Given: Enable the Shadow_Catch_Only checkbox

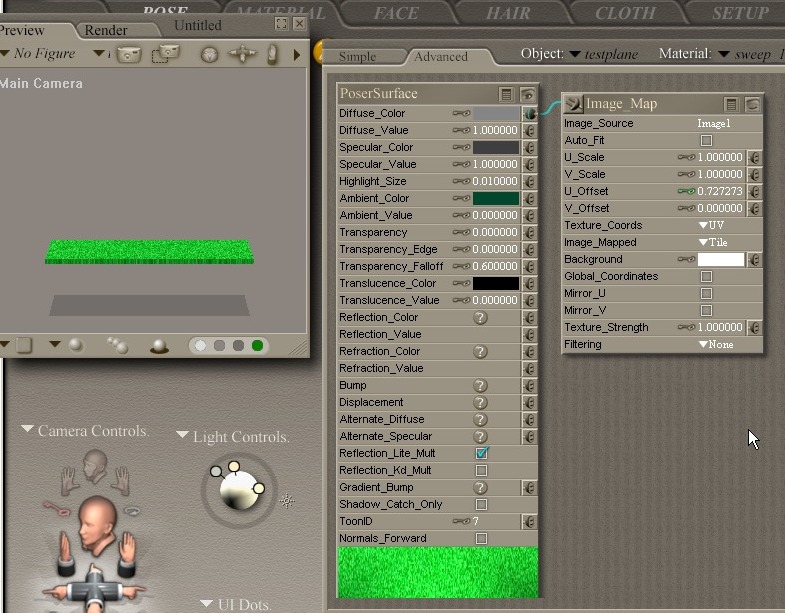Looking at the screenshot, I should (481, 504).
